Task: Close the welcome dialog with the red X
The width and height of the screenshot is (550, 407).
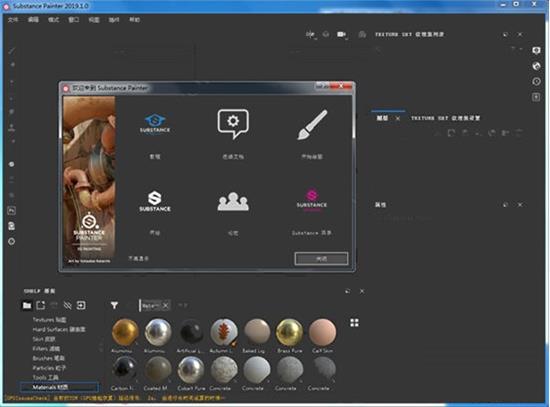Action: (x=341, y=86)
